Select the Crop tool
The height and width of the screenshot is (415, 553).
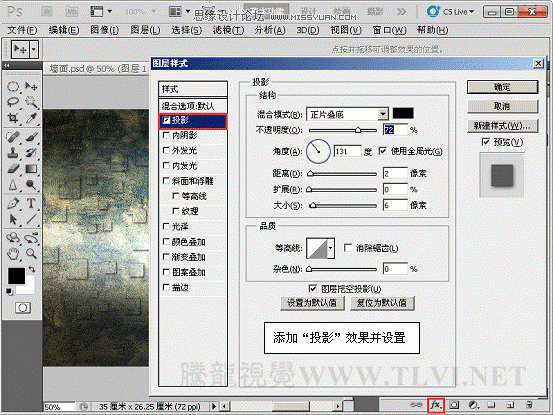tap(13, 118)
